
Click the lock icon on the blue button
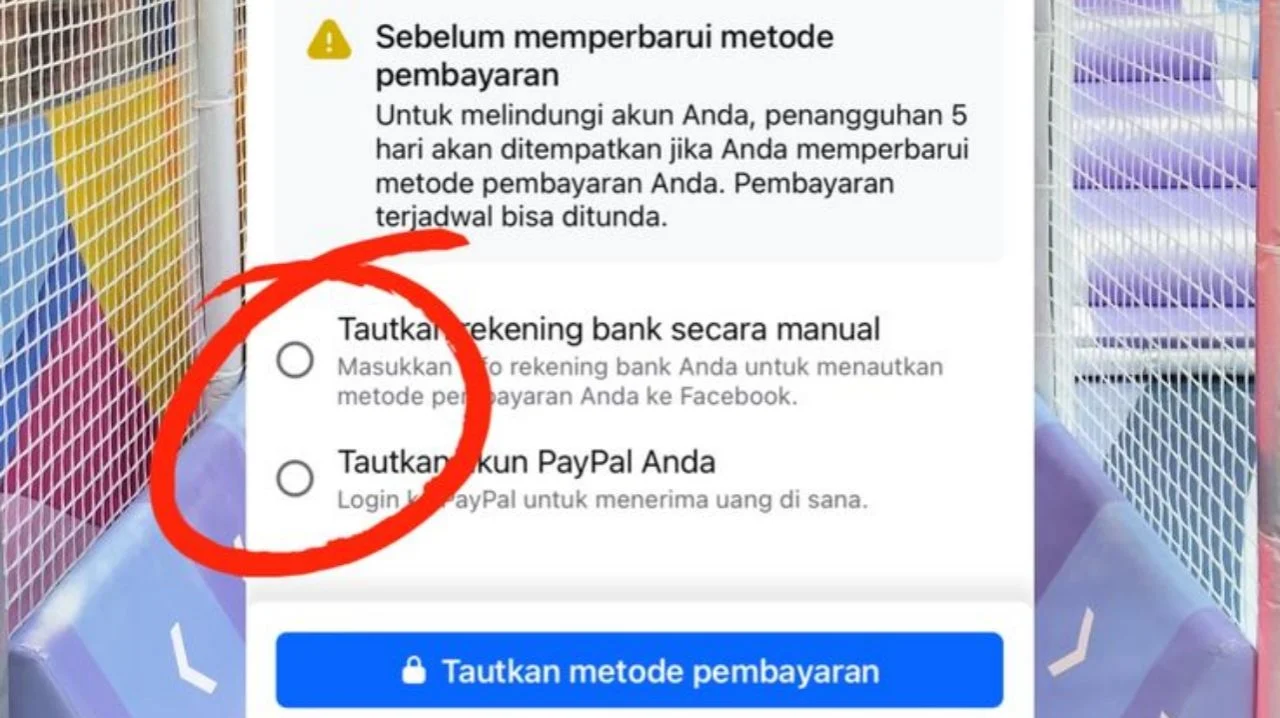coord(413,670)
